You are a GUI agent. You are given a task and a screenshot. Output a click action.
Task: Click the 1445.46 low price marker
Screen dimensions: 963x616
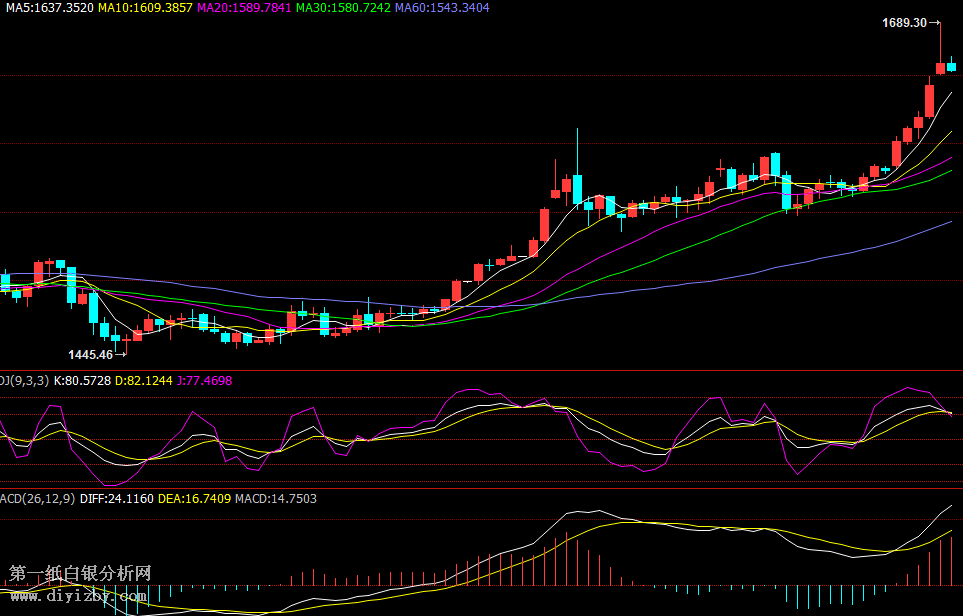tap(90, 354)
